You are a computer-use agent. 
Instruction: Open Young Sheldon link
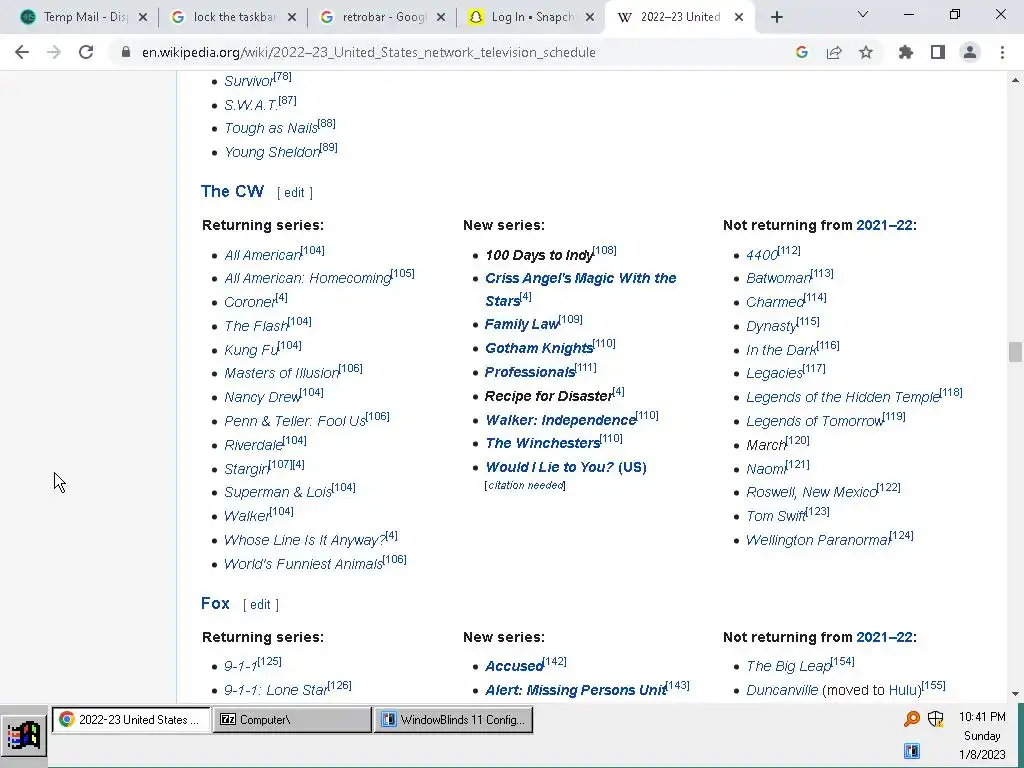point(272,152)
